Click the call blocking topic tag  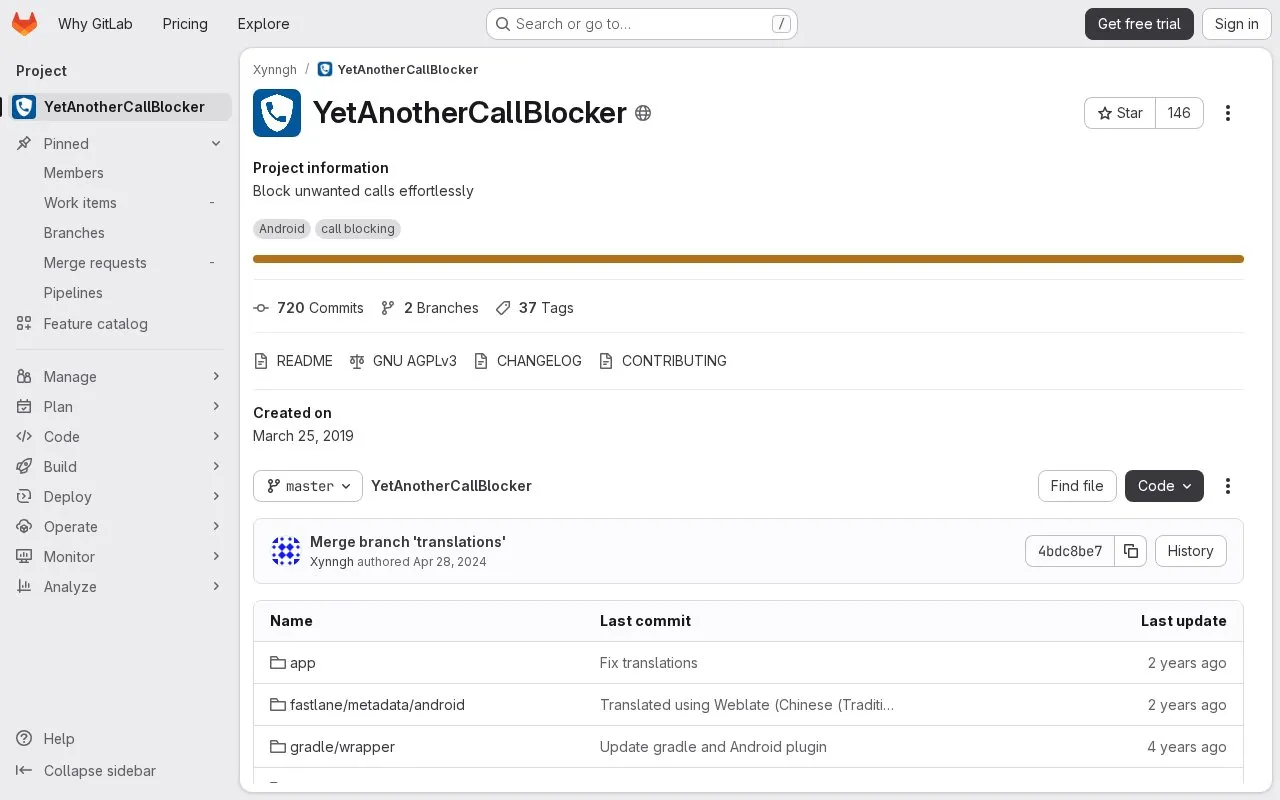[358, 229]
